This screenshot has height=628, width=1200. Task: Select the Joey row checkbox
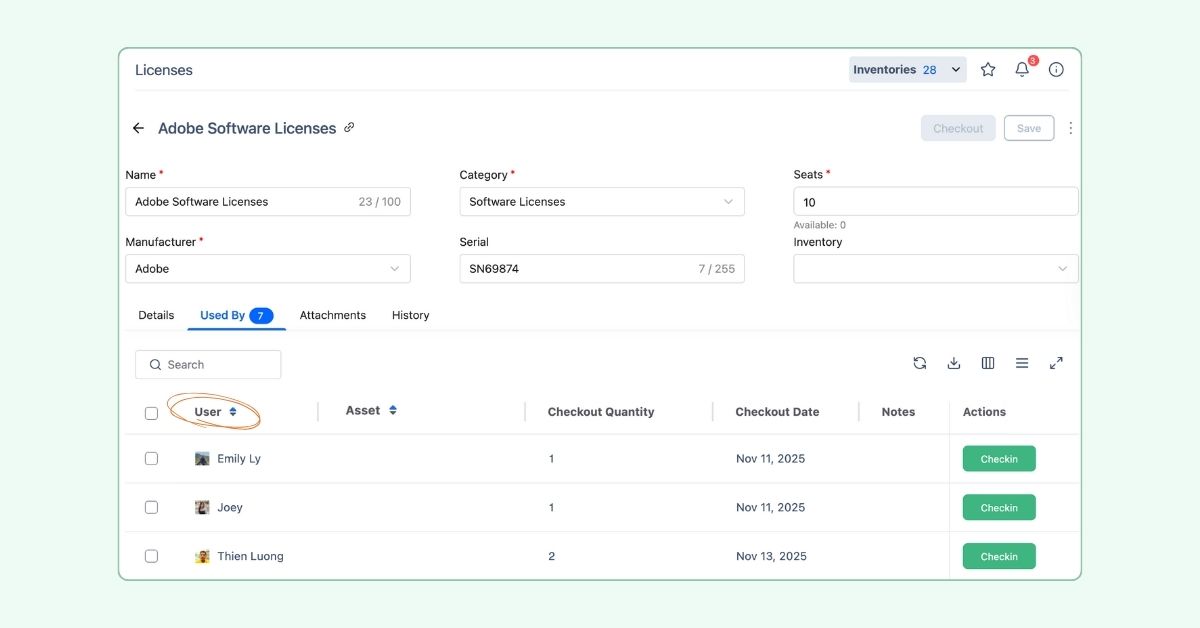tap(151, 508)
